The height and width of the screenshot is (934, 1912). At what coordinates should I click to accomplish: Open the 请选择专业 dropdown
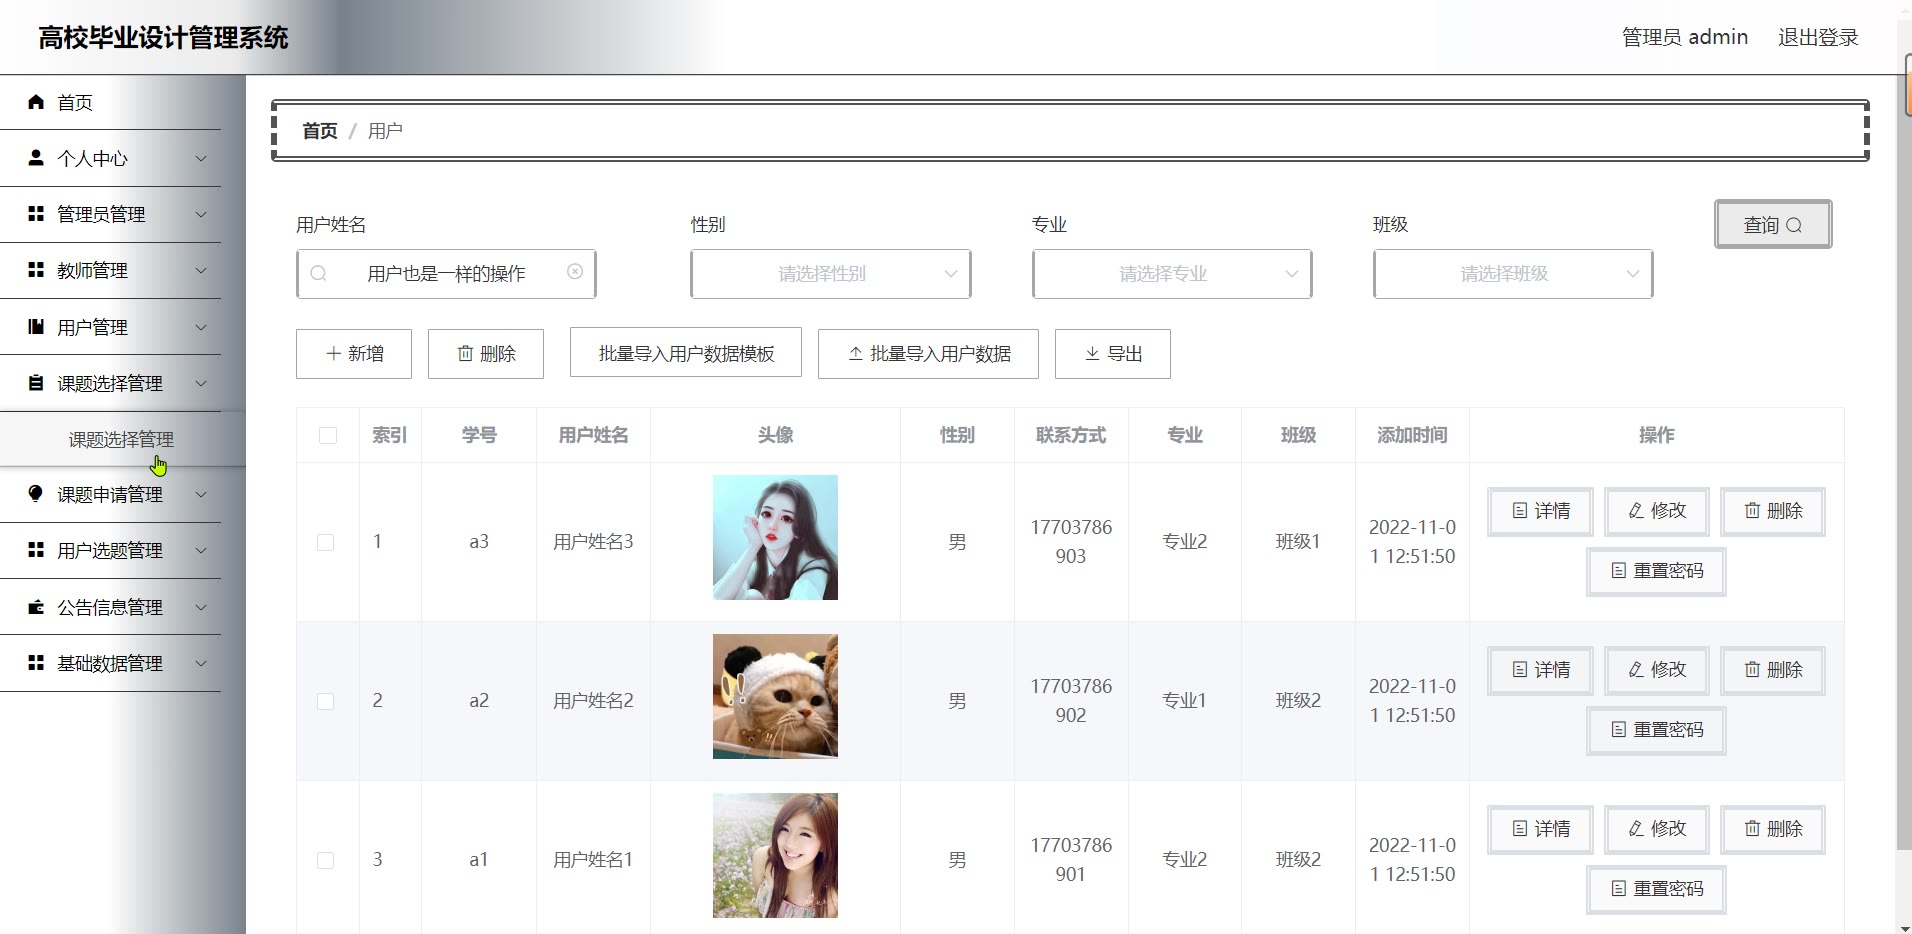coord(1172,274)
